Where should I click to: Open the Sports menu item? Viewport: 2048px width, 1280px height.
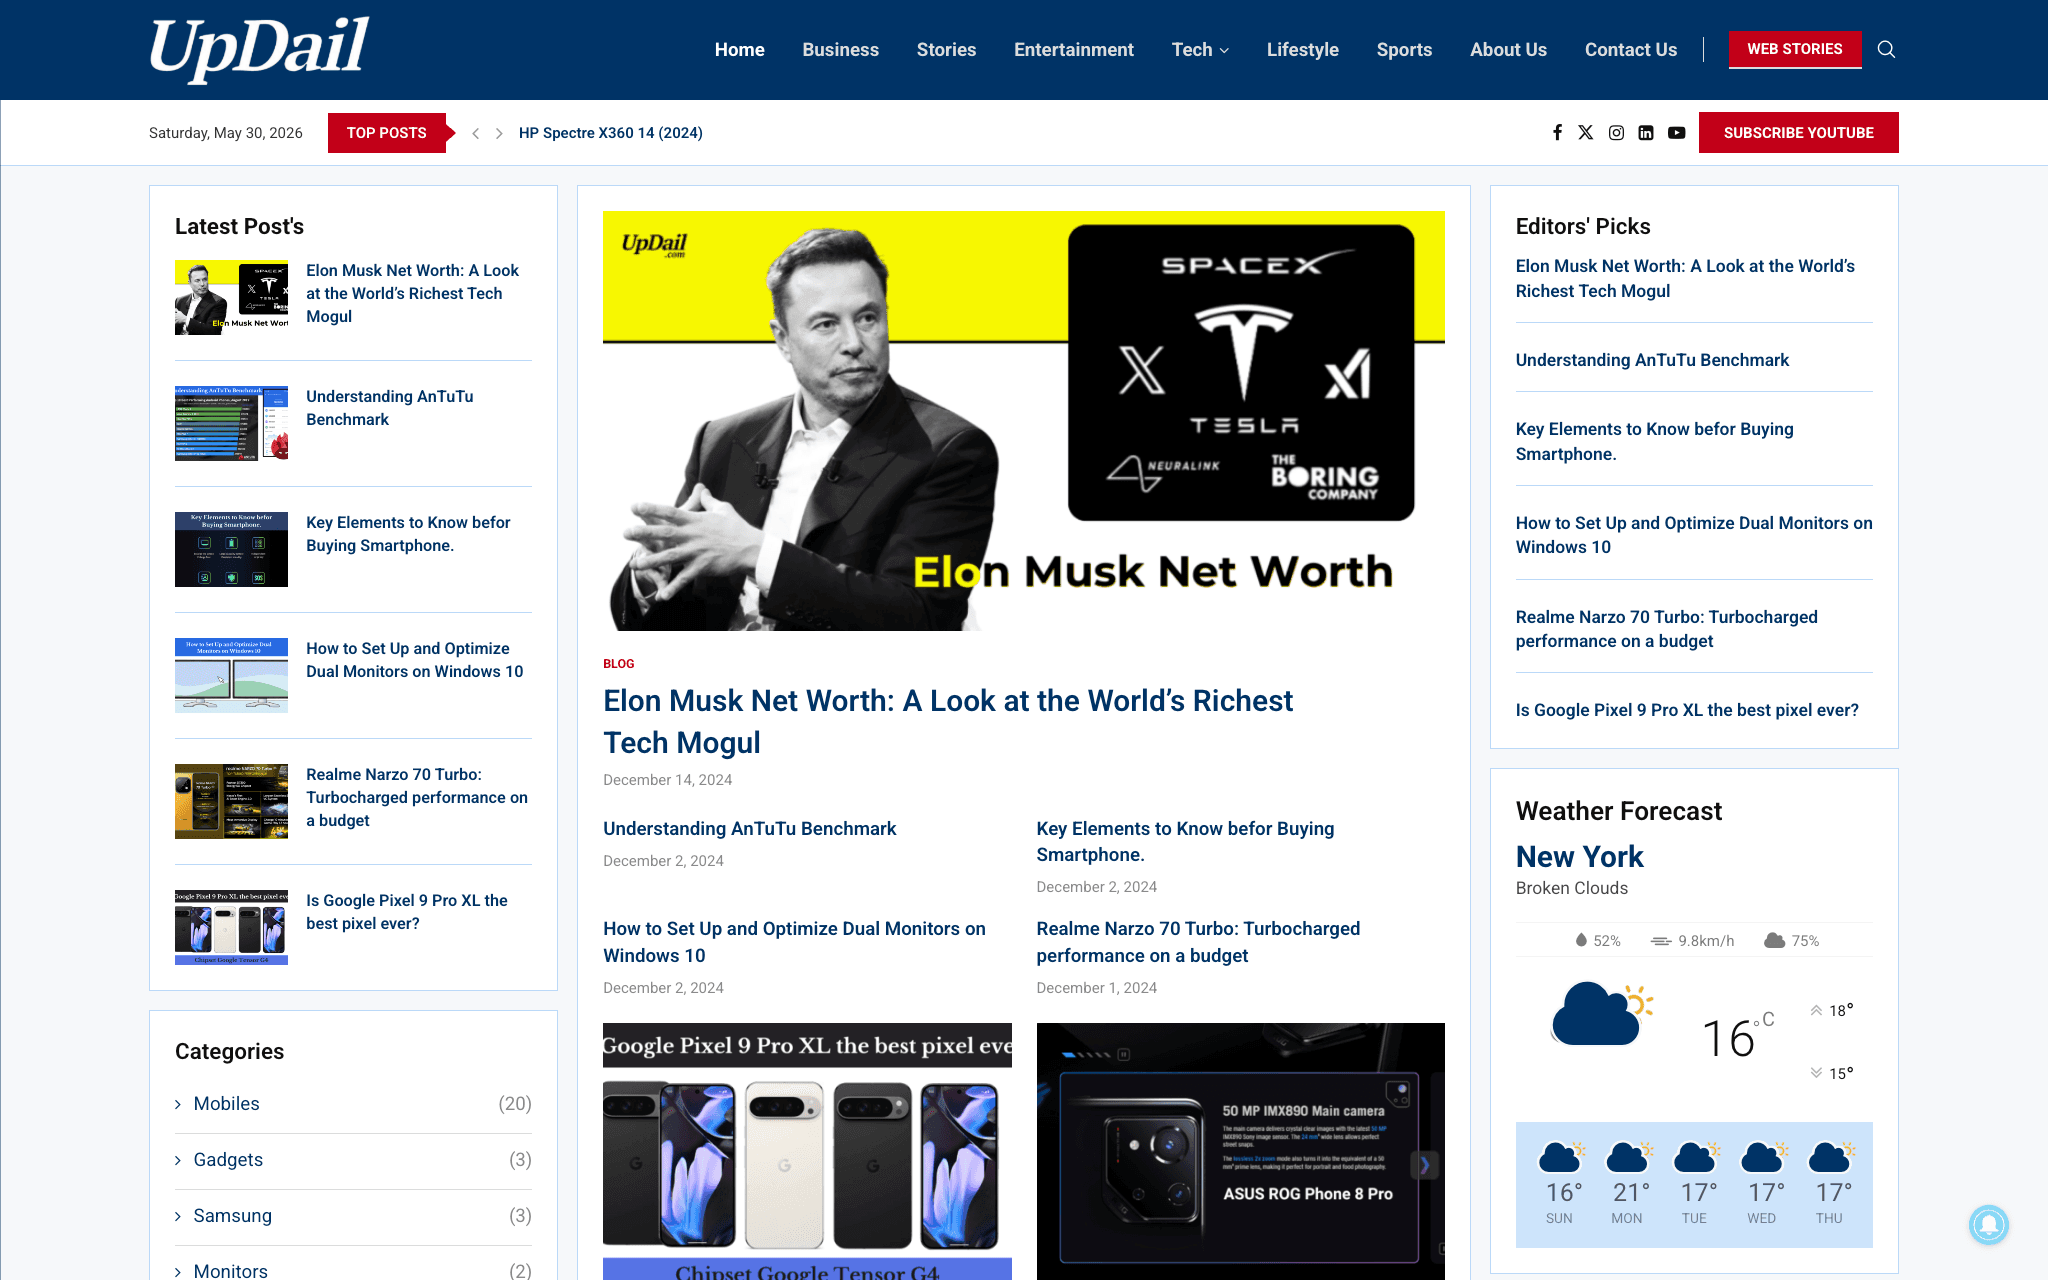coord(1404,49)
